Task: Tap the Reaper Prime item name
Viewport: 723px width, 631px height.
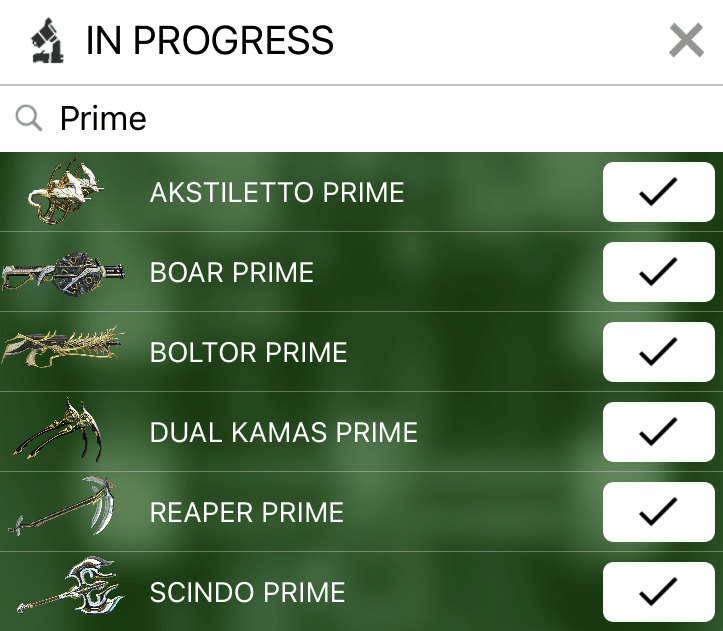Action: click(246, 512)
